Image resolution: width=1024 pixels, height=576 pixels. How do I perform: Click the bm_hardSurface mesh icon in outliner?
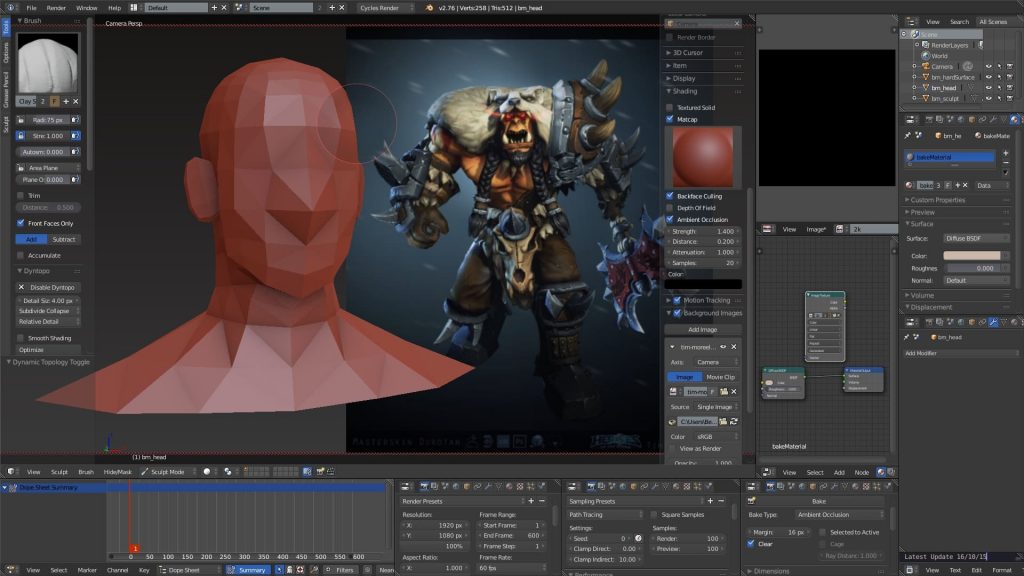coord(925,77)
